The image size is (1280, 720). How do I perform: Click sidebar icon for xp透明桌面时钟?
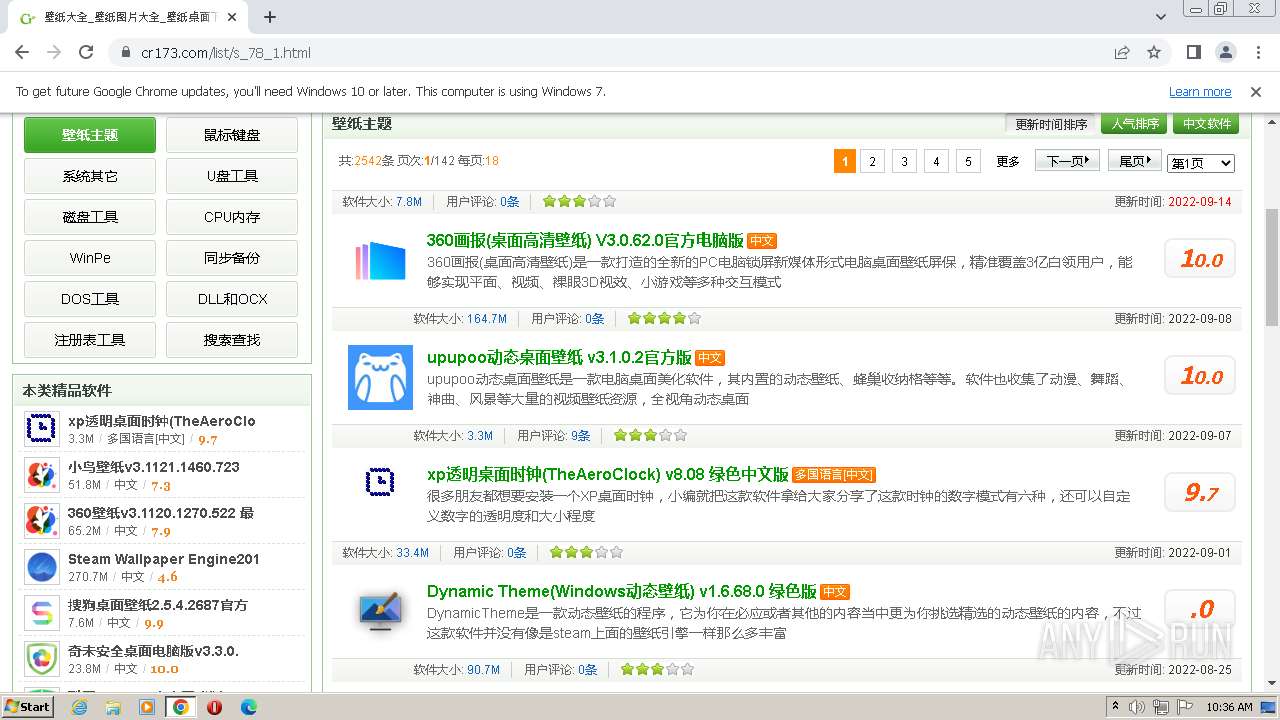tap(42, 429)
